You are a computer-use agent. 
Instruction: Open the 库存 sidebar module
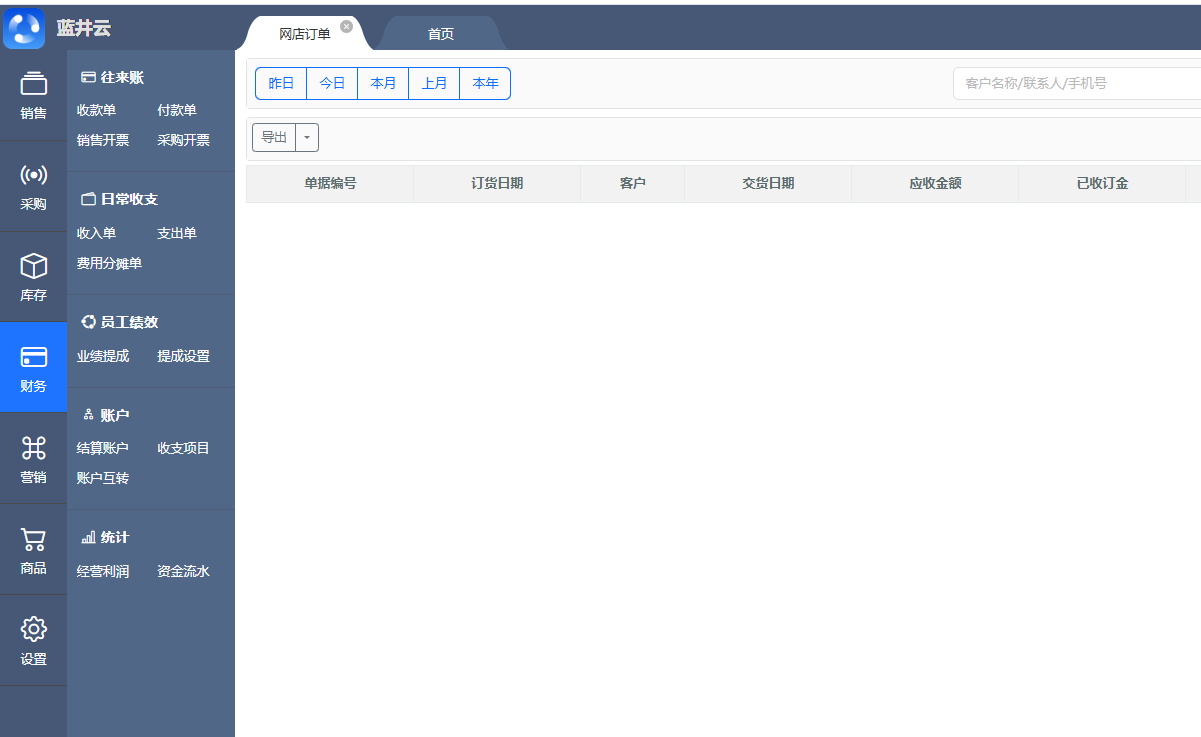pos(33,277)
